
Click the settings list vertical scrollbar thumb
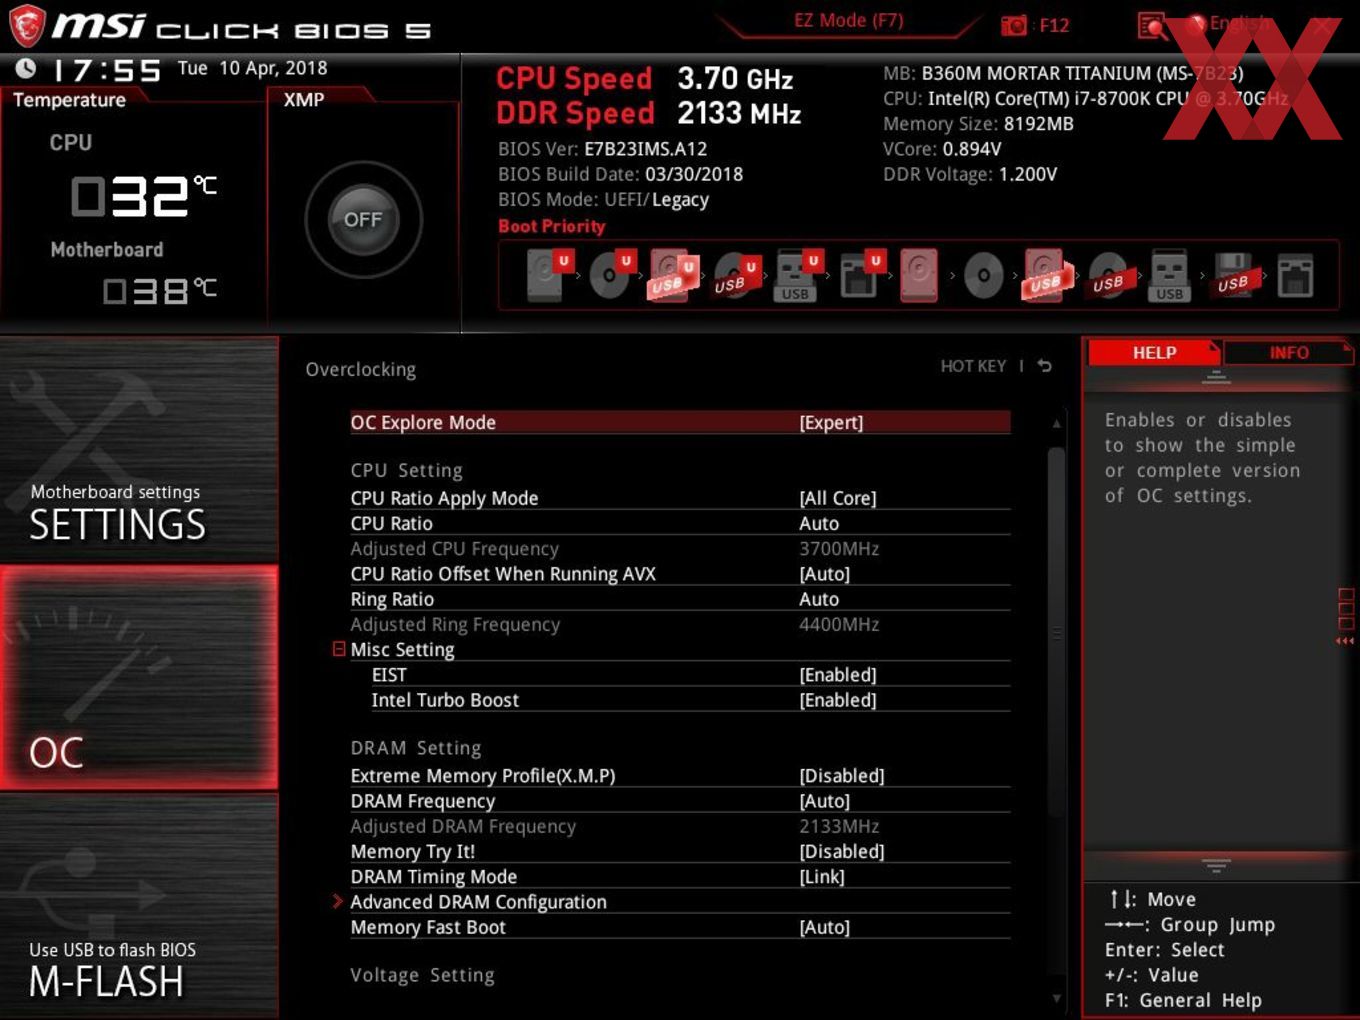1056,632
